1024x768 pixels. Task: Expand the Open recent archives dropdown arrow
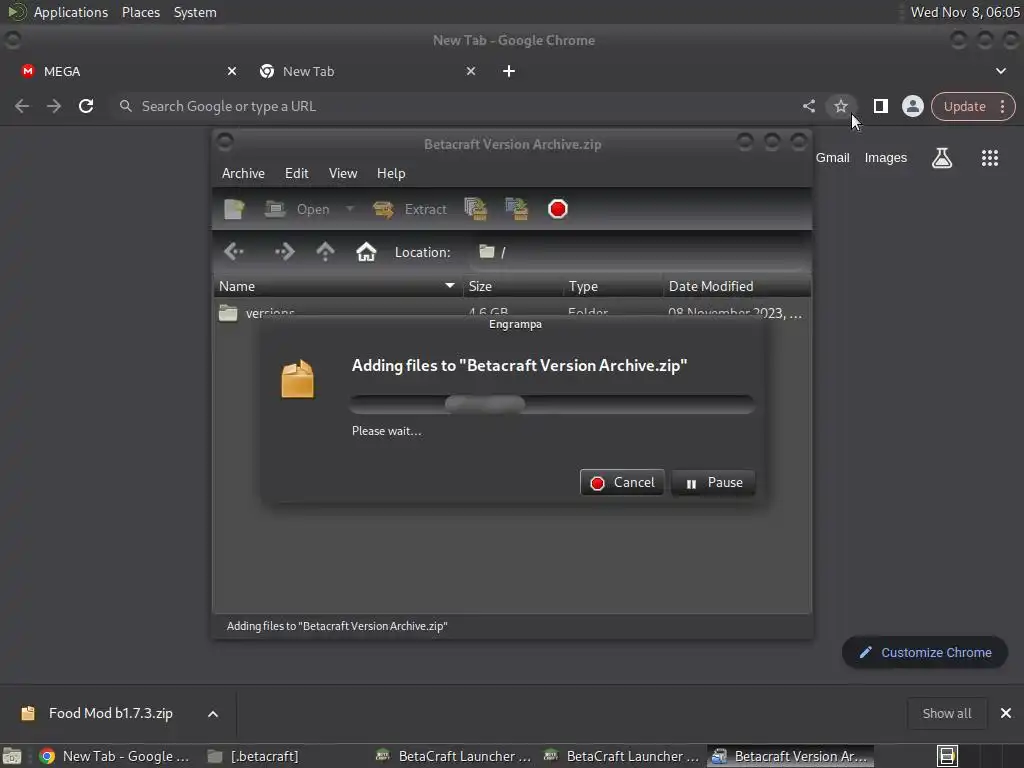(349, 209)
